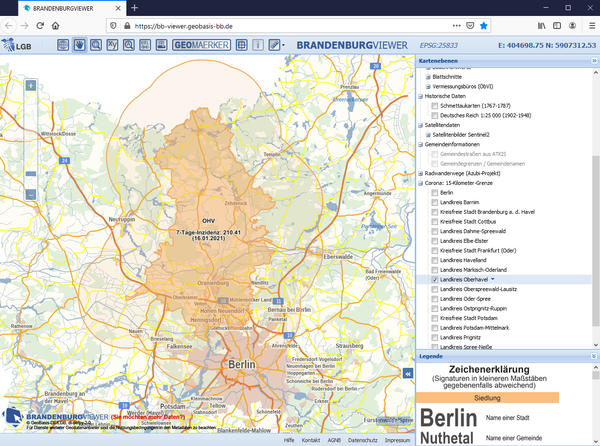Viewport: 600px width, 446px height.
Task: Open Landkreis Oberhavel layer options arrow
Action: [x=493, y=279]
